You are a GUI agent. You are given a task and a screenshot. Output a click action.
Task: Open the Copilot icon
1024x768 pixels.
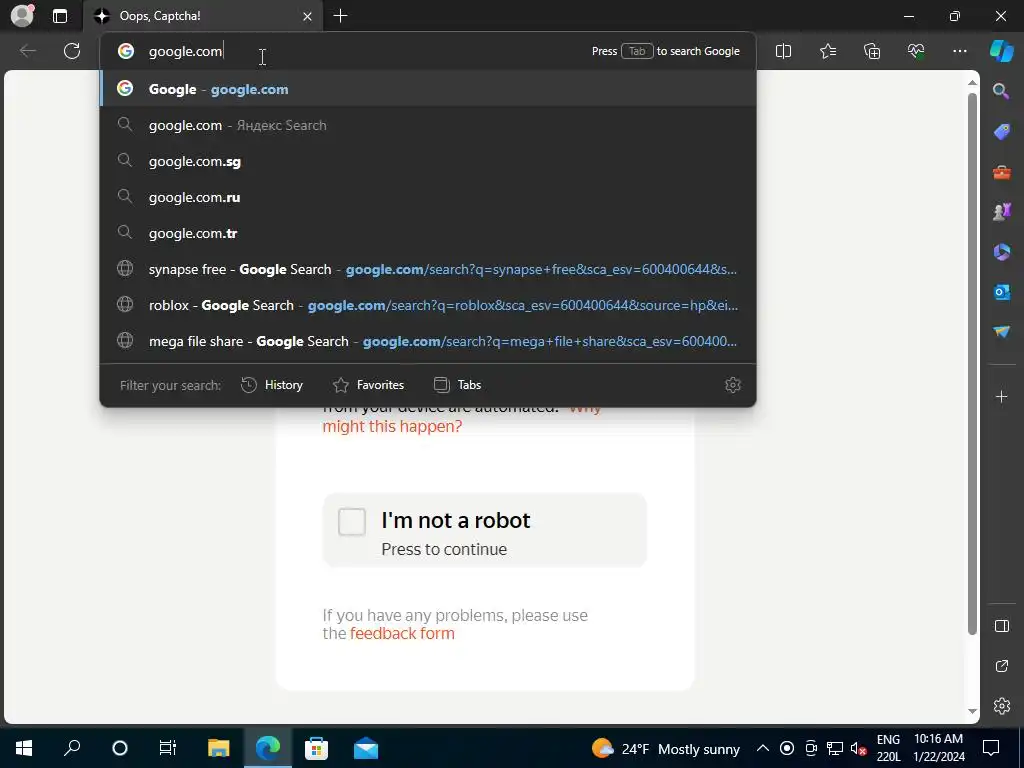point(1001,51)
